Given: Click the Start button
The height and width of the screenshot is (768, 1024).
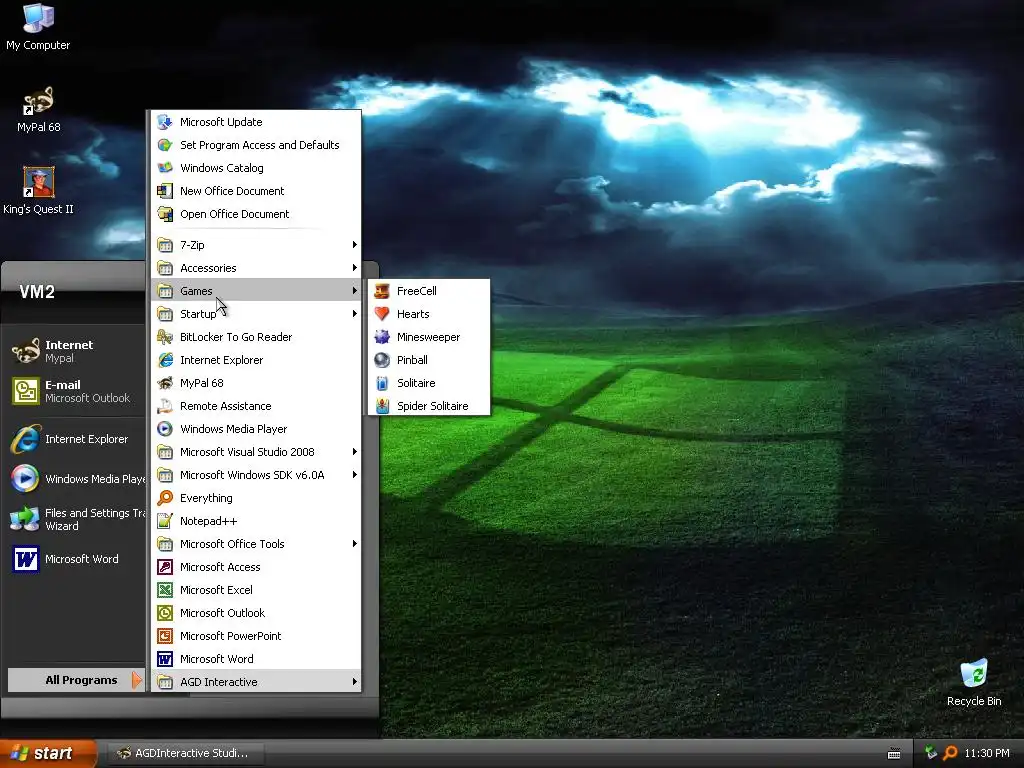Looking at the screenshot, I should pyautogui.click(x=47, y=753).
